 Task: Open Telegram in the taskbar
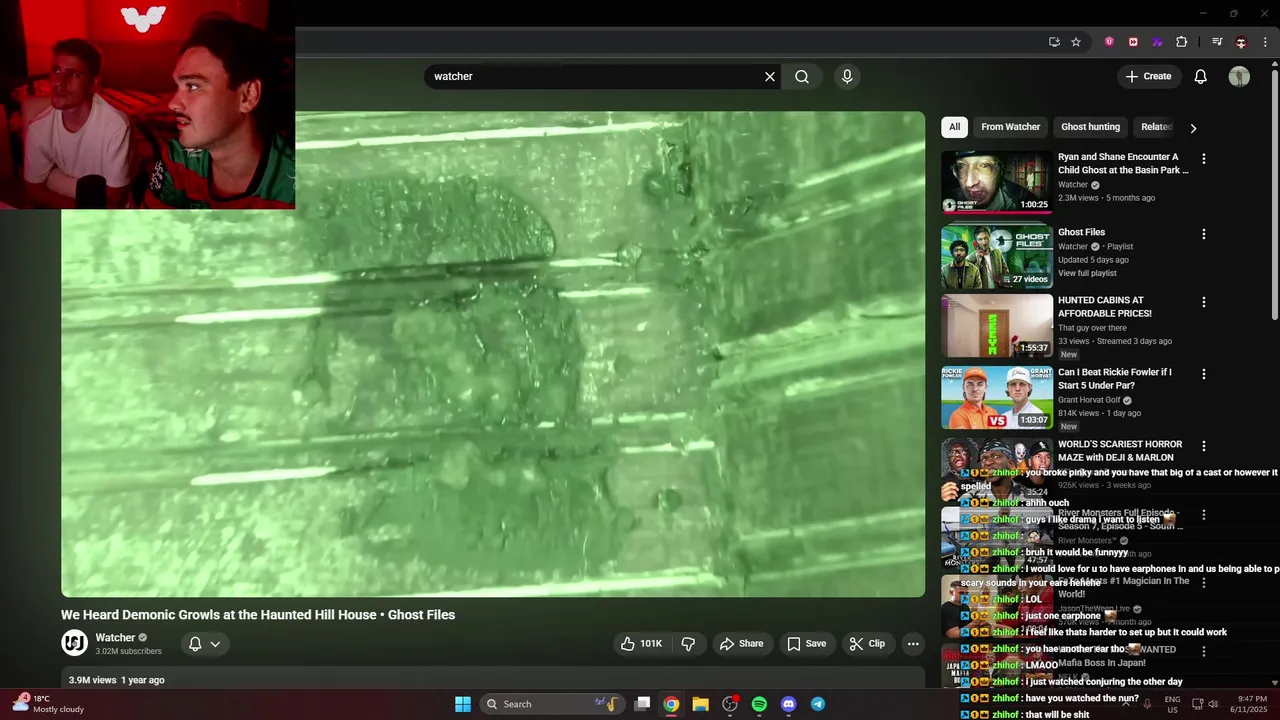coord(817,704)
